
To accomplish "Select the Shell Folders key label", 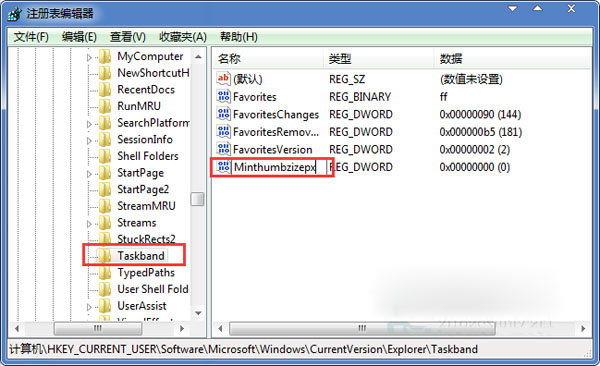I will 148,156.
